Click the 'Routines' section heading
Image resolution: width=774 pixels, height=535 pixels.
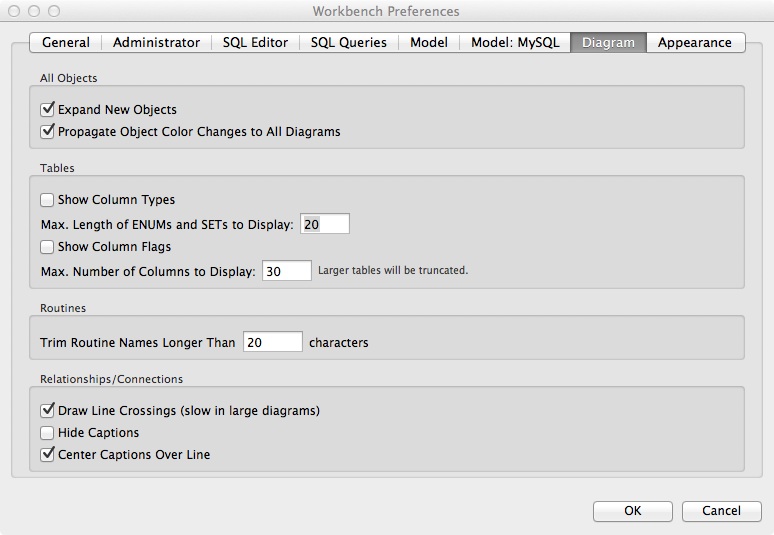[63, 308]
